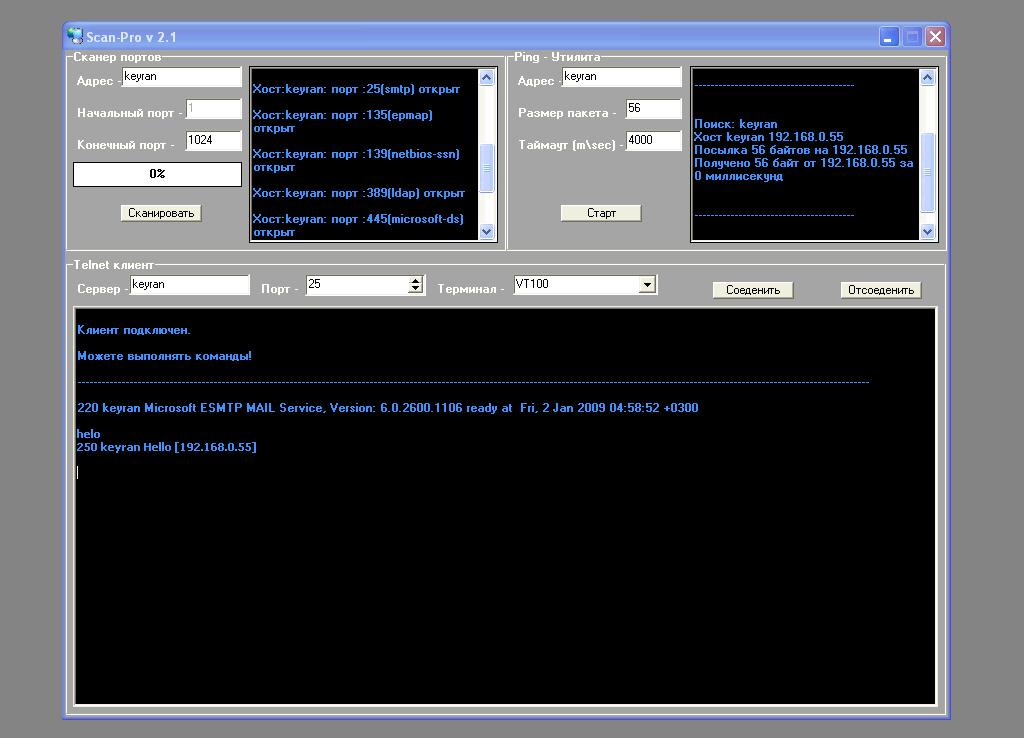Click scroll-up arrow in ping output
This screenshot has height=738, width=1024.
(927, 77)
